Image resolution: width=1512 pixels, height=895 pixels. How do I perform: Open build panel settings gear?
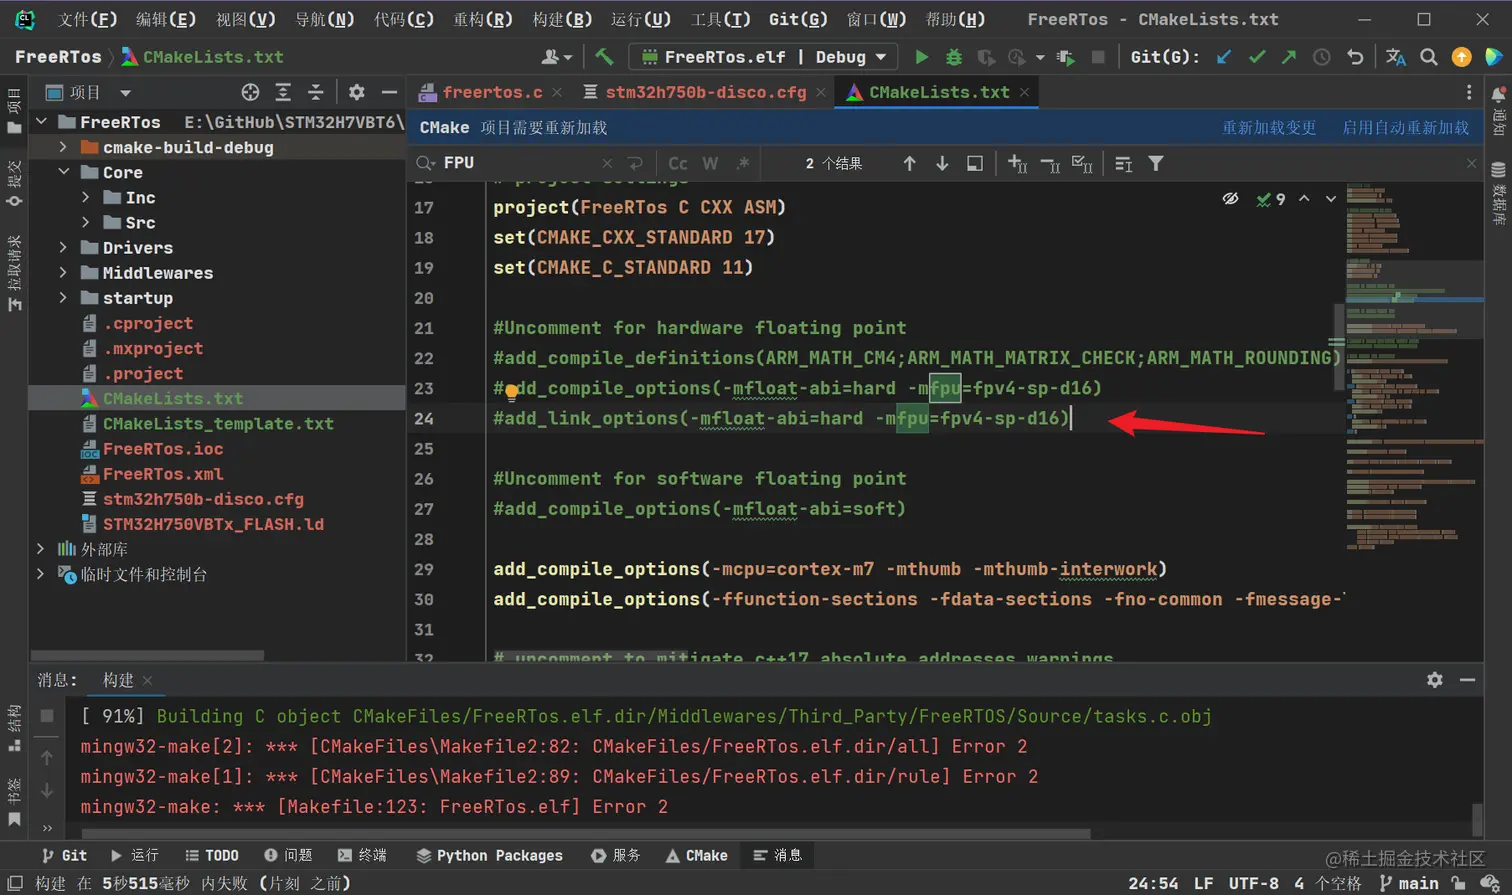(1435, 679)
